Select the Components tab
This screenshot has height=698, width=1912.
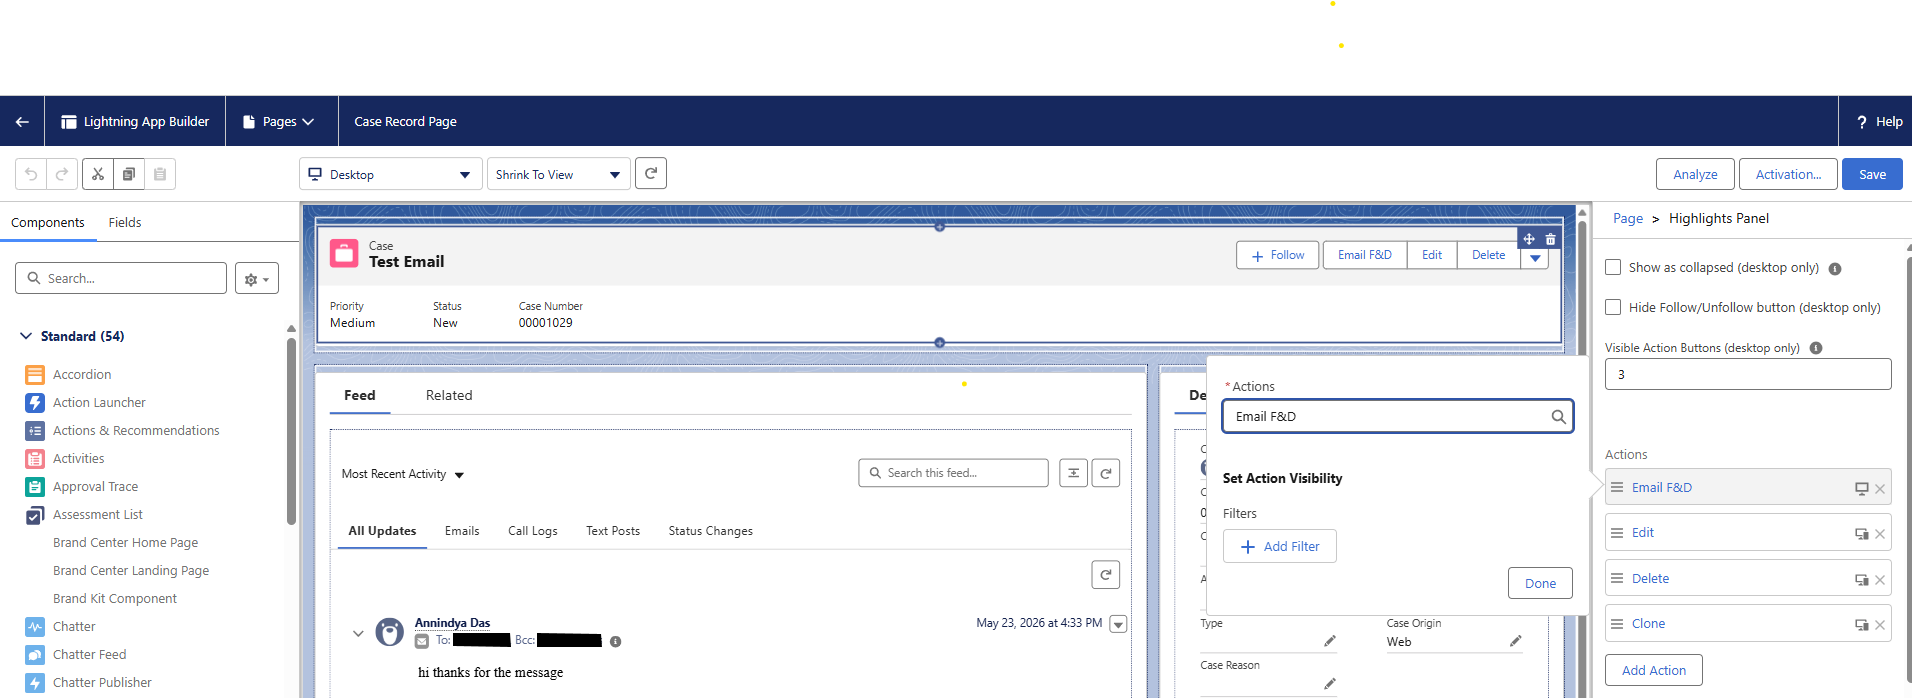click(48, 222)
